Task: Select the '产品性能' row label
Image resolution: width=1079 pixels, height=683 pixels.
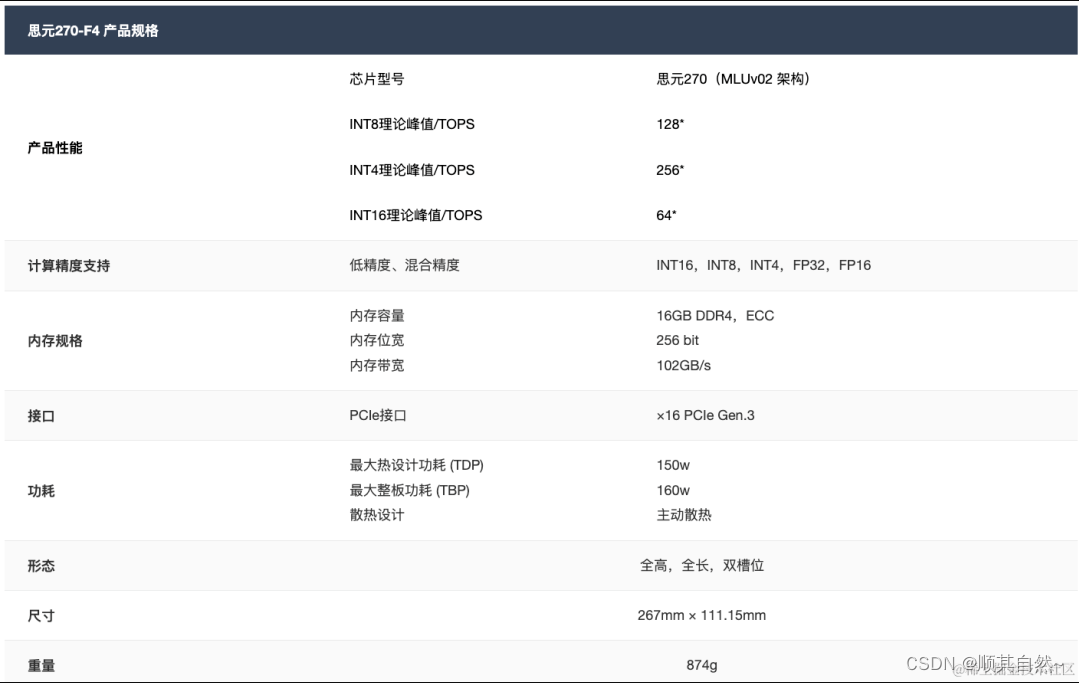Action: [55, 148]
